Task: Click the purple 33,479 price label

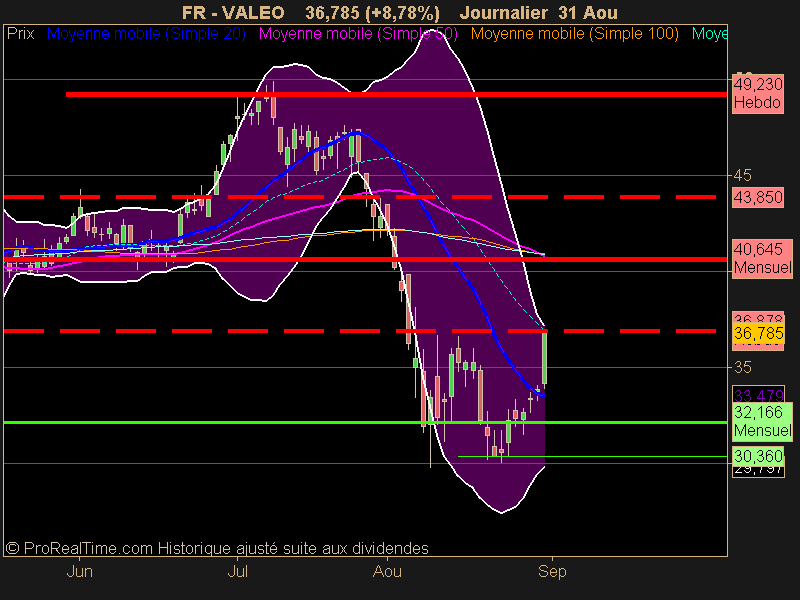Action: point(758,395)
